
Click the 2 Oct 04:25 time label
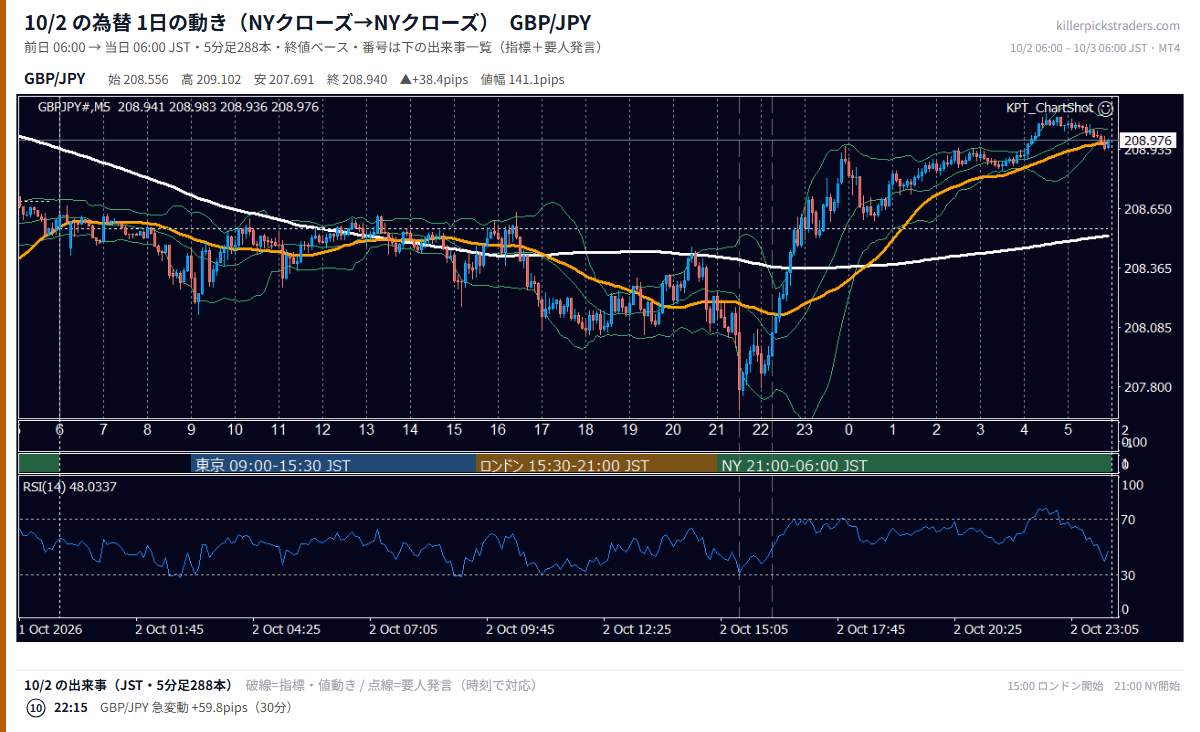287,629
